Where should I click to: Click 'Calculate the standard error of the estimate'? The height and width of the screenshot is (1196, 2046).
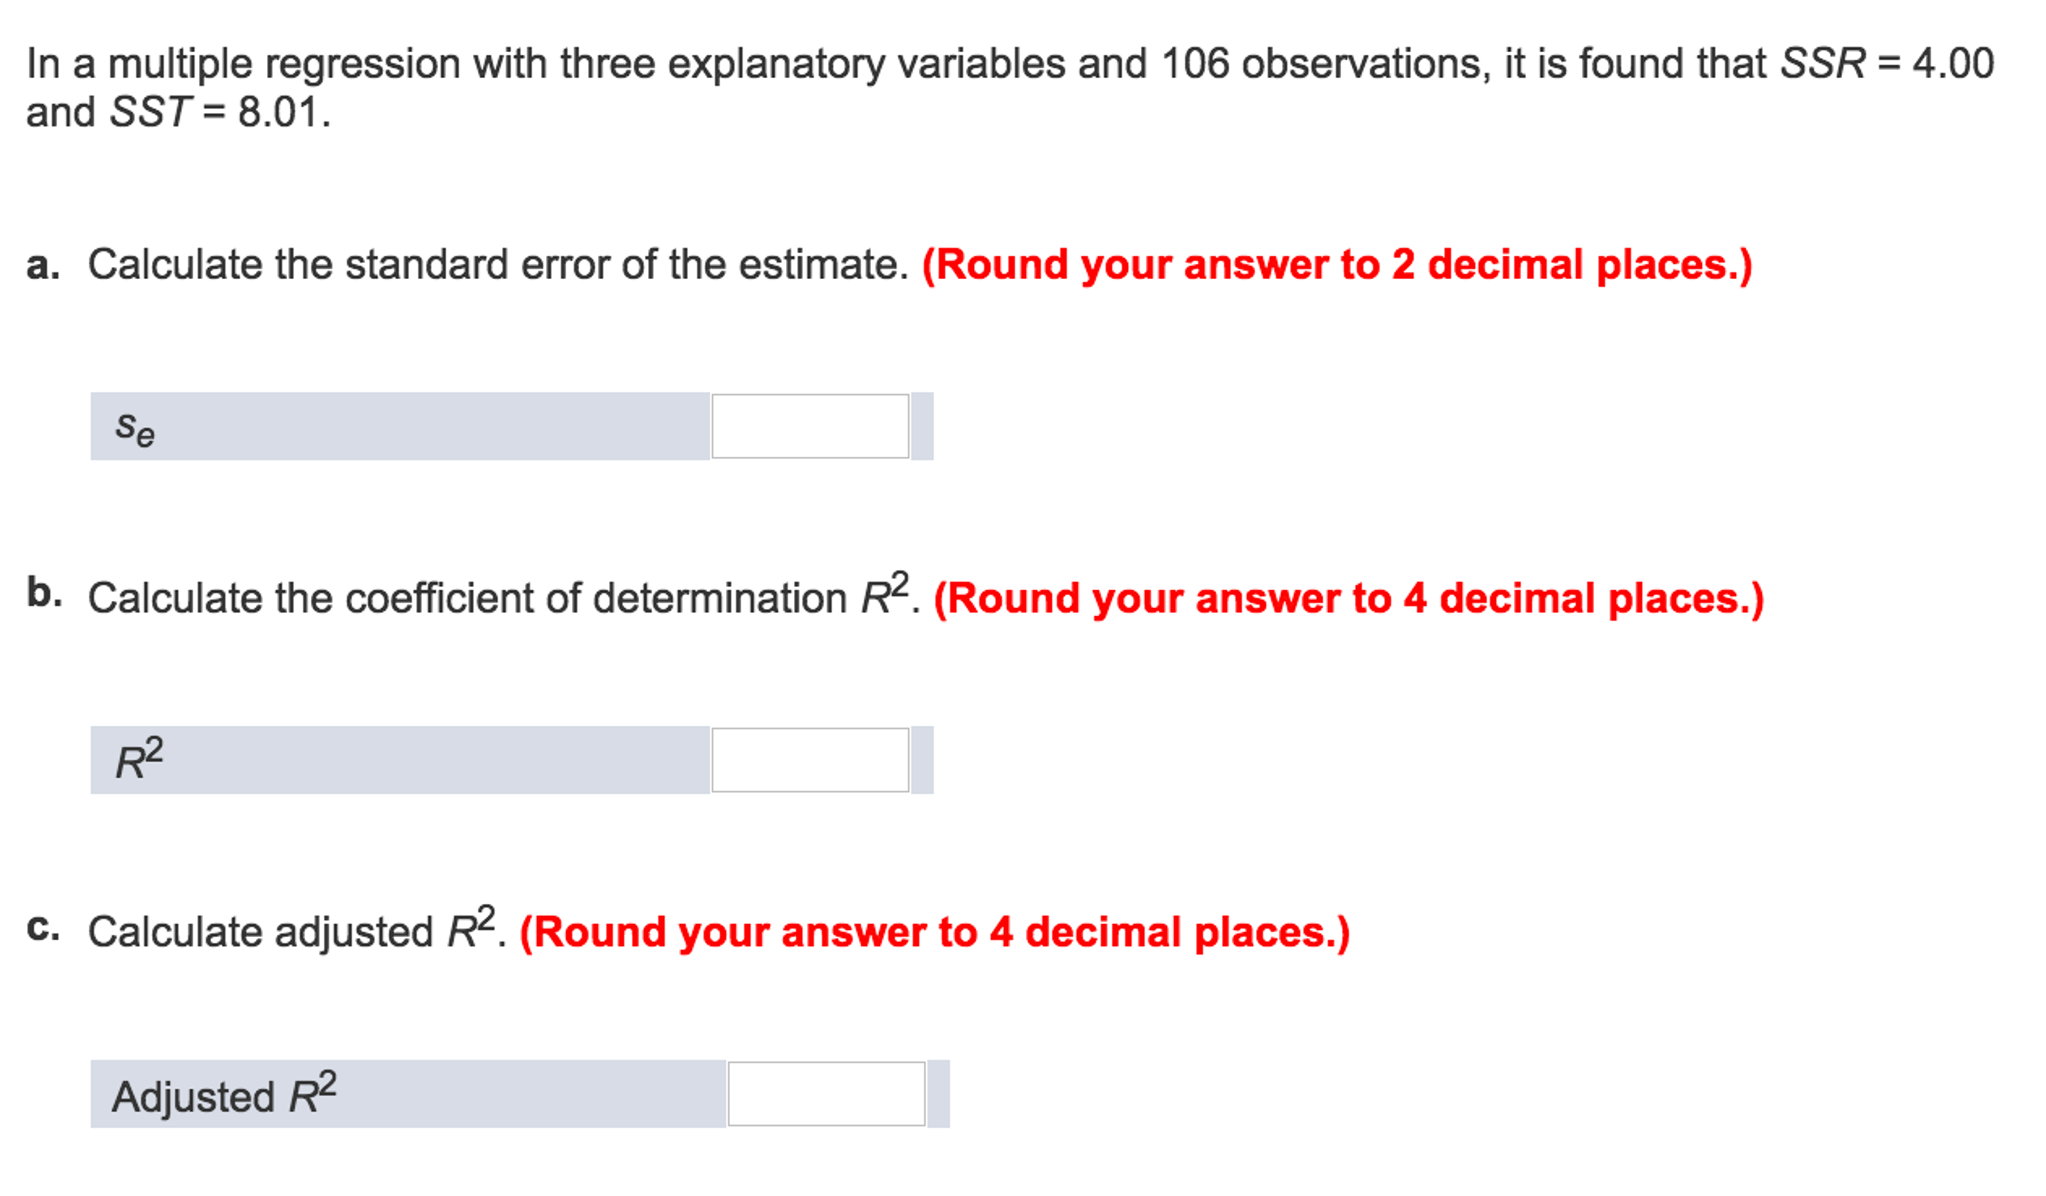coord(498,265)
